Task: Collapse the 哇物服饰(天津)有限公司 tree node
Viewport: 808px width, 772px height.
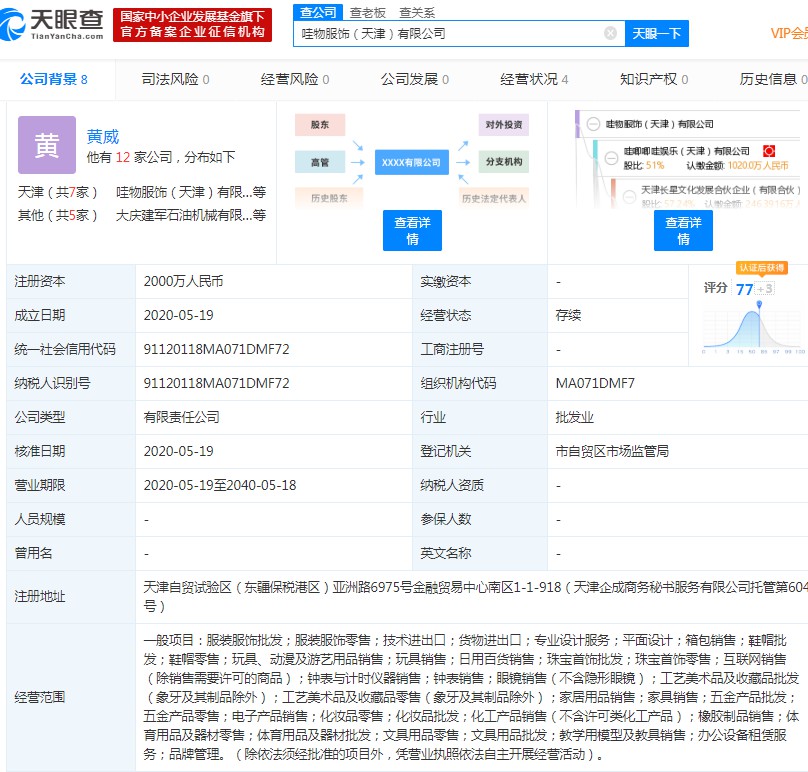Action: [x=593, y=124]
